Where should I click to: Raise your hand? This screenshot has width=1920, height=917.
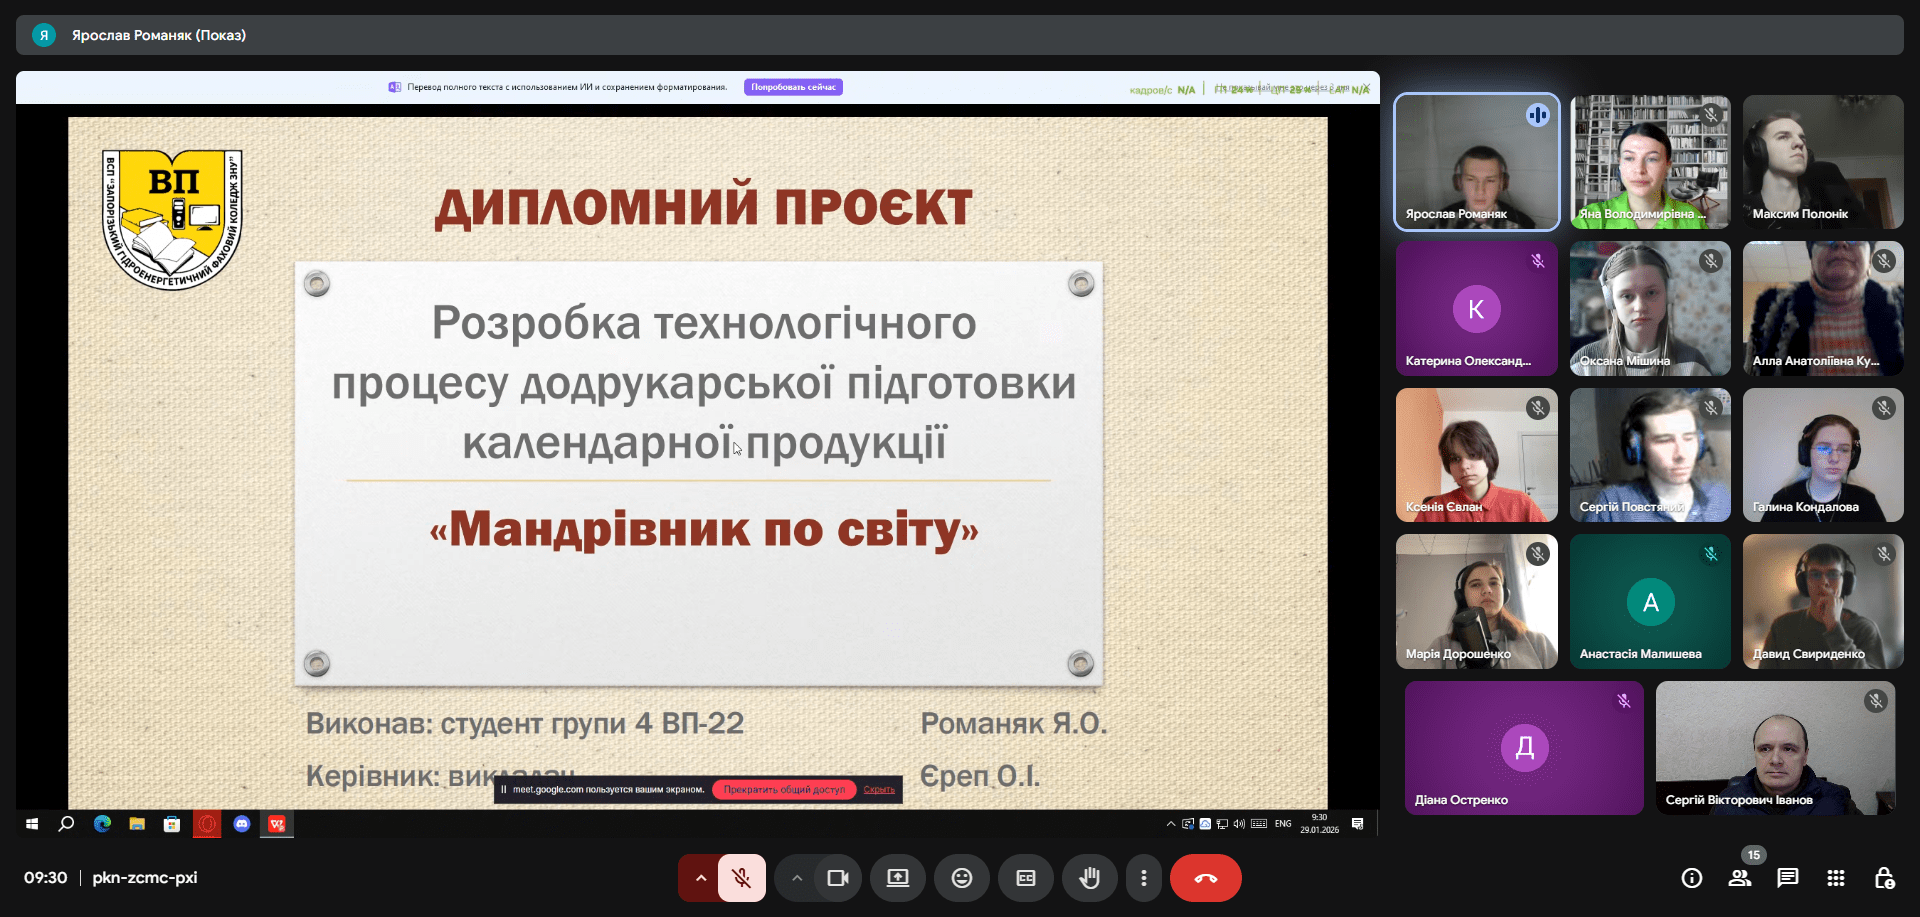[1089, 878]
